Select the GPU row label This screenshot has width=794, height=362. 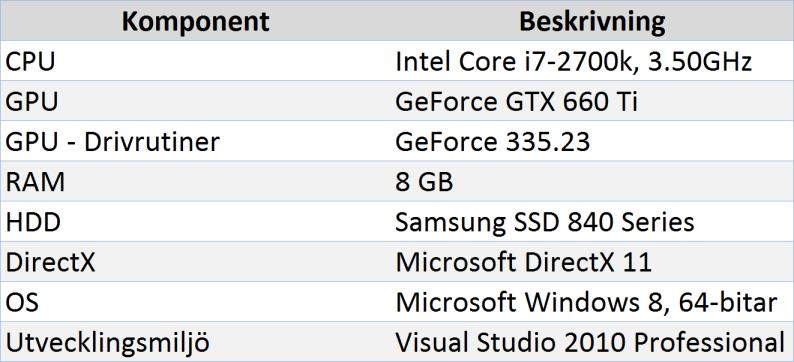195,101
